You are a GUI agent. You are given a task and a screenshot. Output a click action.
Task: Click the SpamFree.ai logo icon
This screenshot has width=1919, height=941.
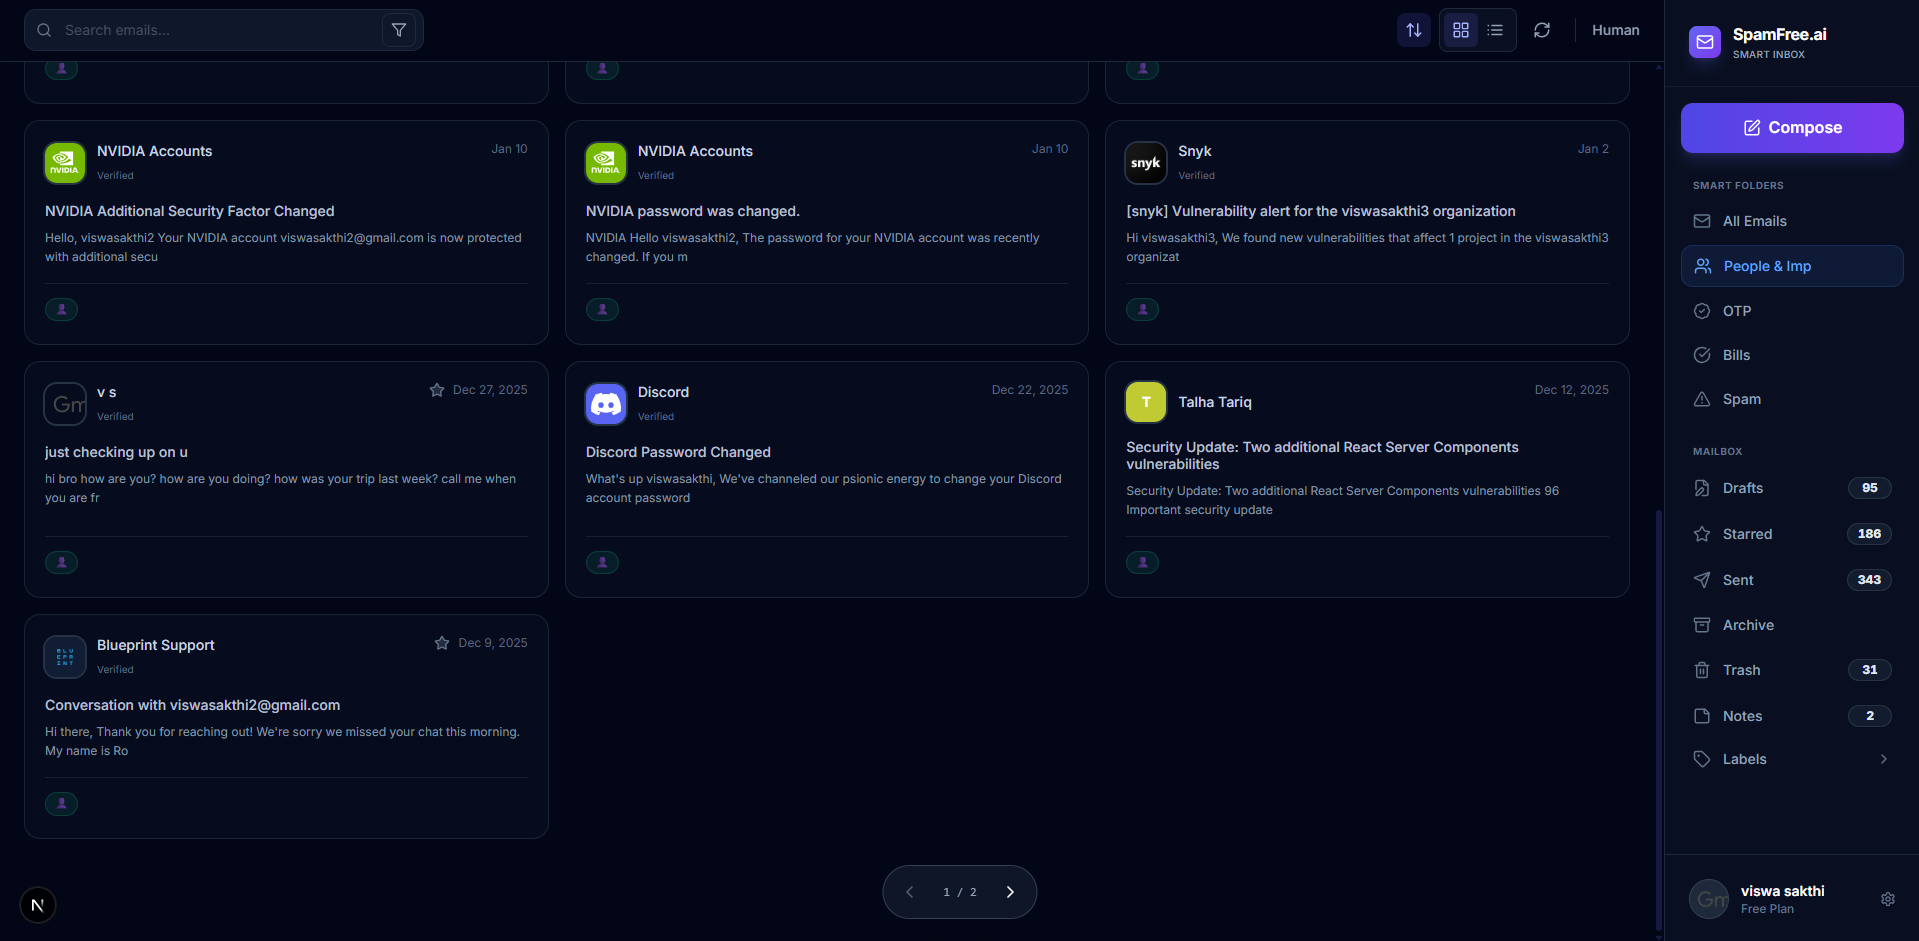point(1705,42)
